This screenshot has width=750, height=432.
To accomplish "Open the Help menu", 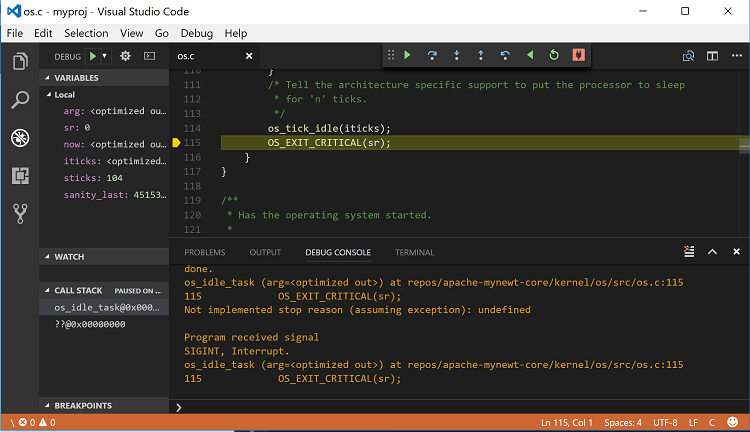I will 236,33.
